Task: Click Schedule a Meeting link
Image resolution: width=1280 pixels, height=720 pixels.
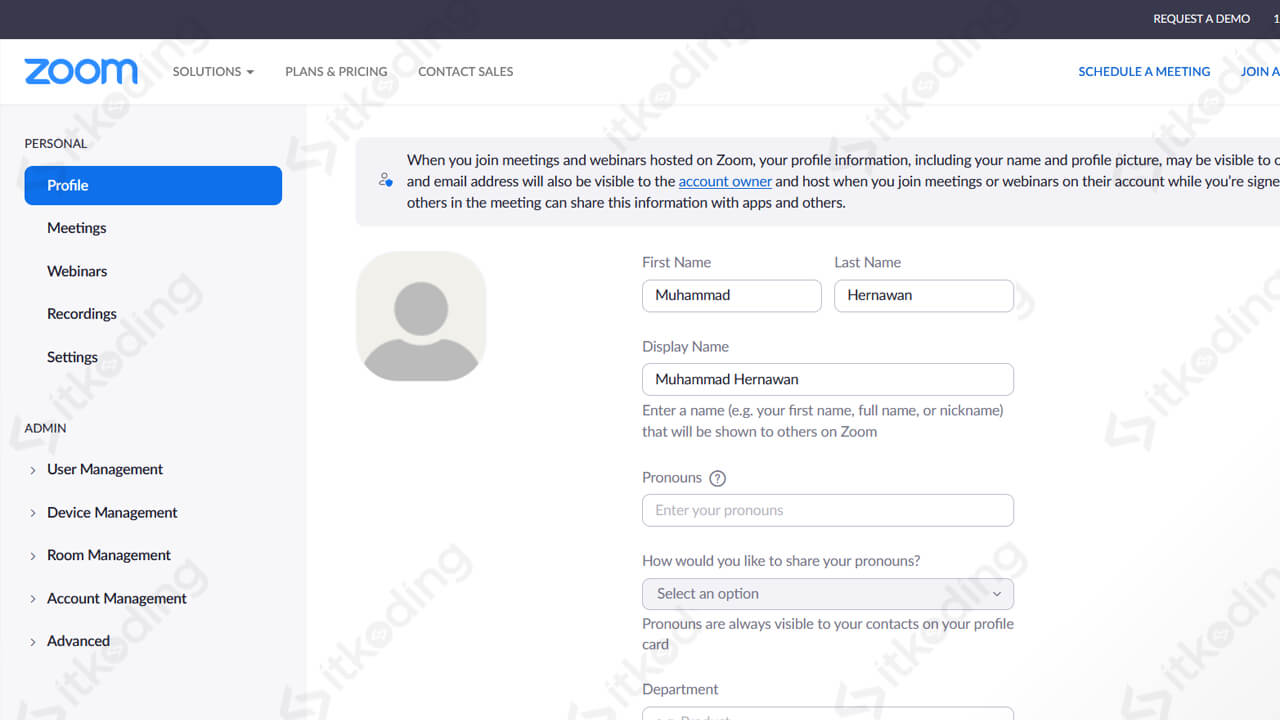Action: point(1144,71)
